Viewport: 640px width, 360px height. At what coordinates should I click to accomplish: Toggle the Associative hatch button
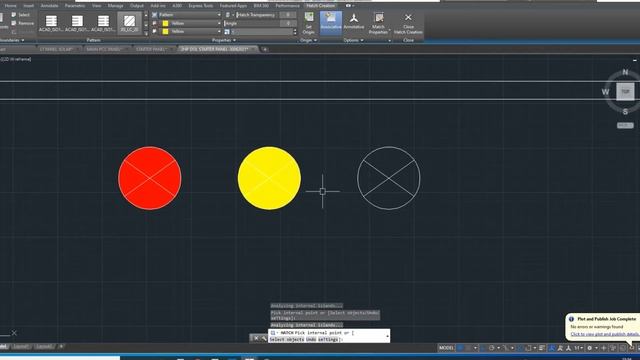(331, 22)
